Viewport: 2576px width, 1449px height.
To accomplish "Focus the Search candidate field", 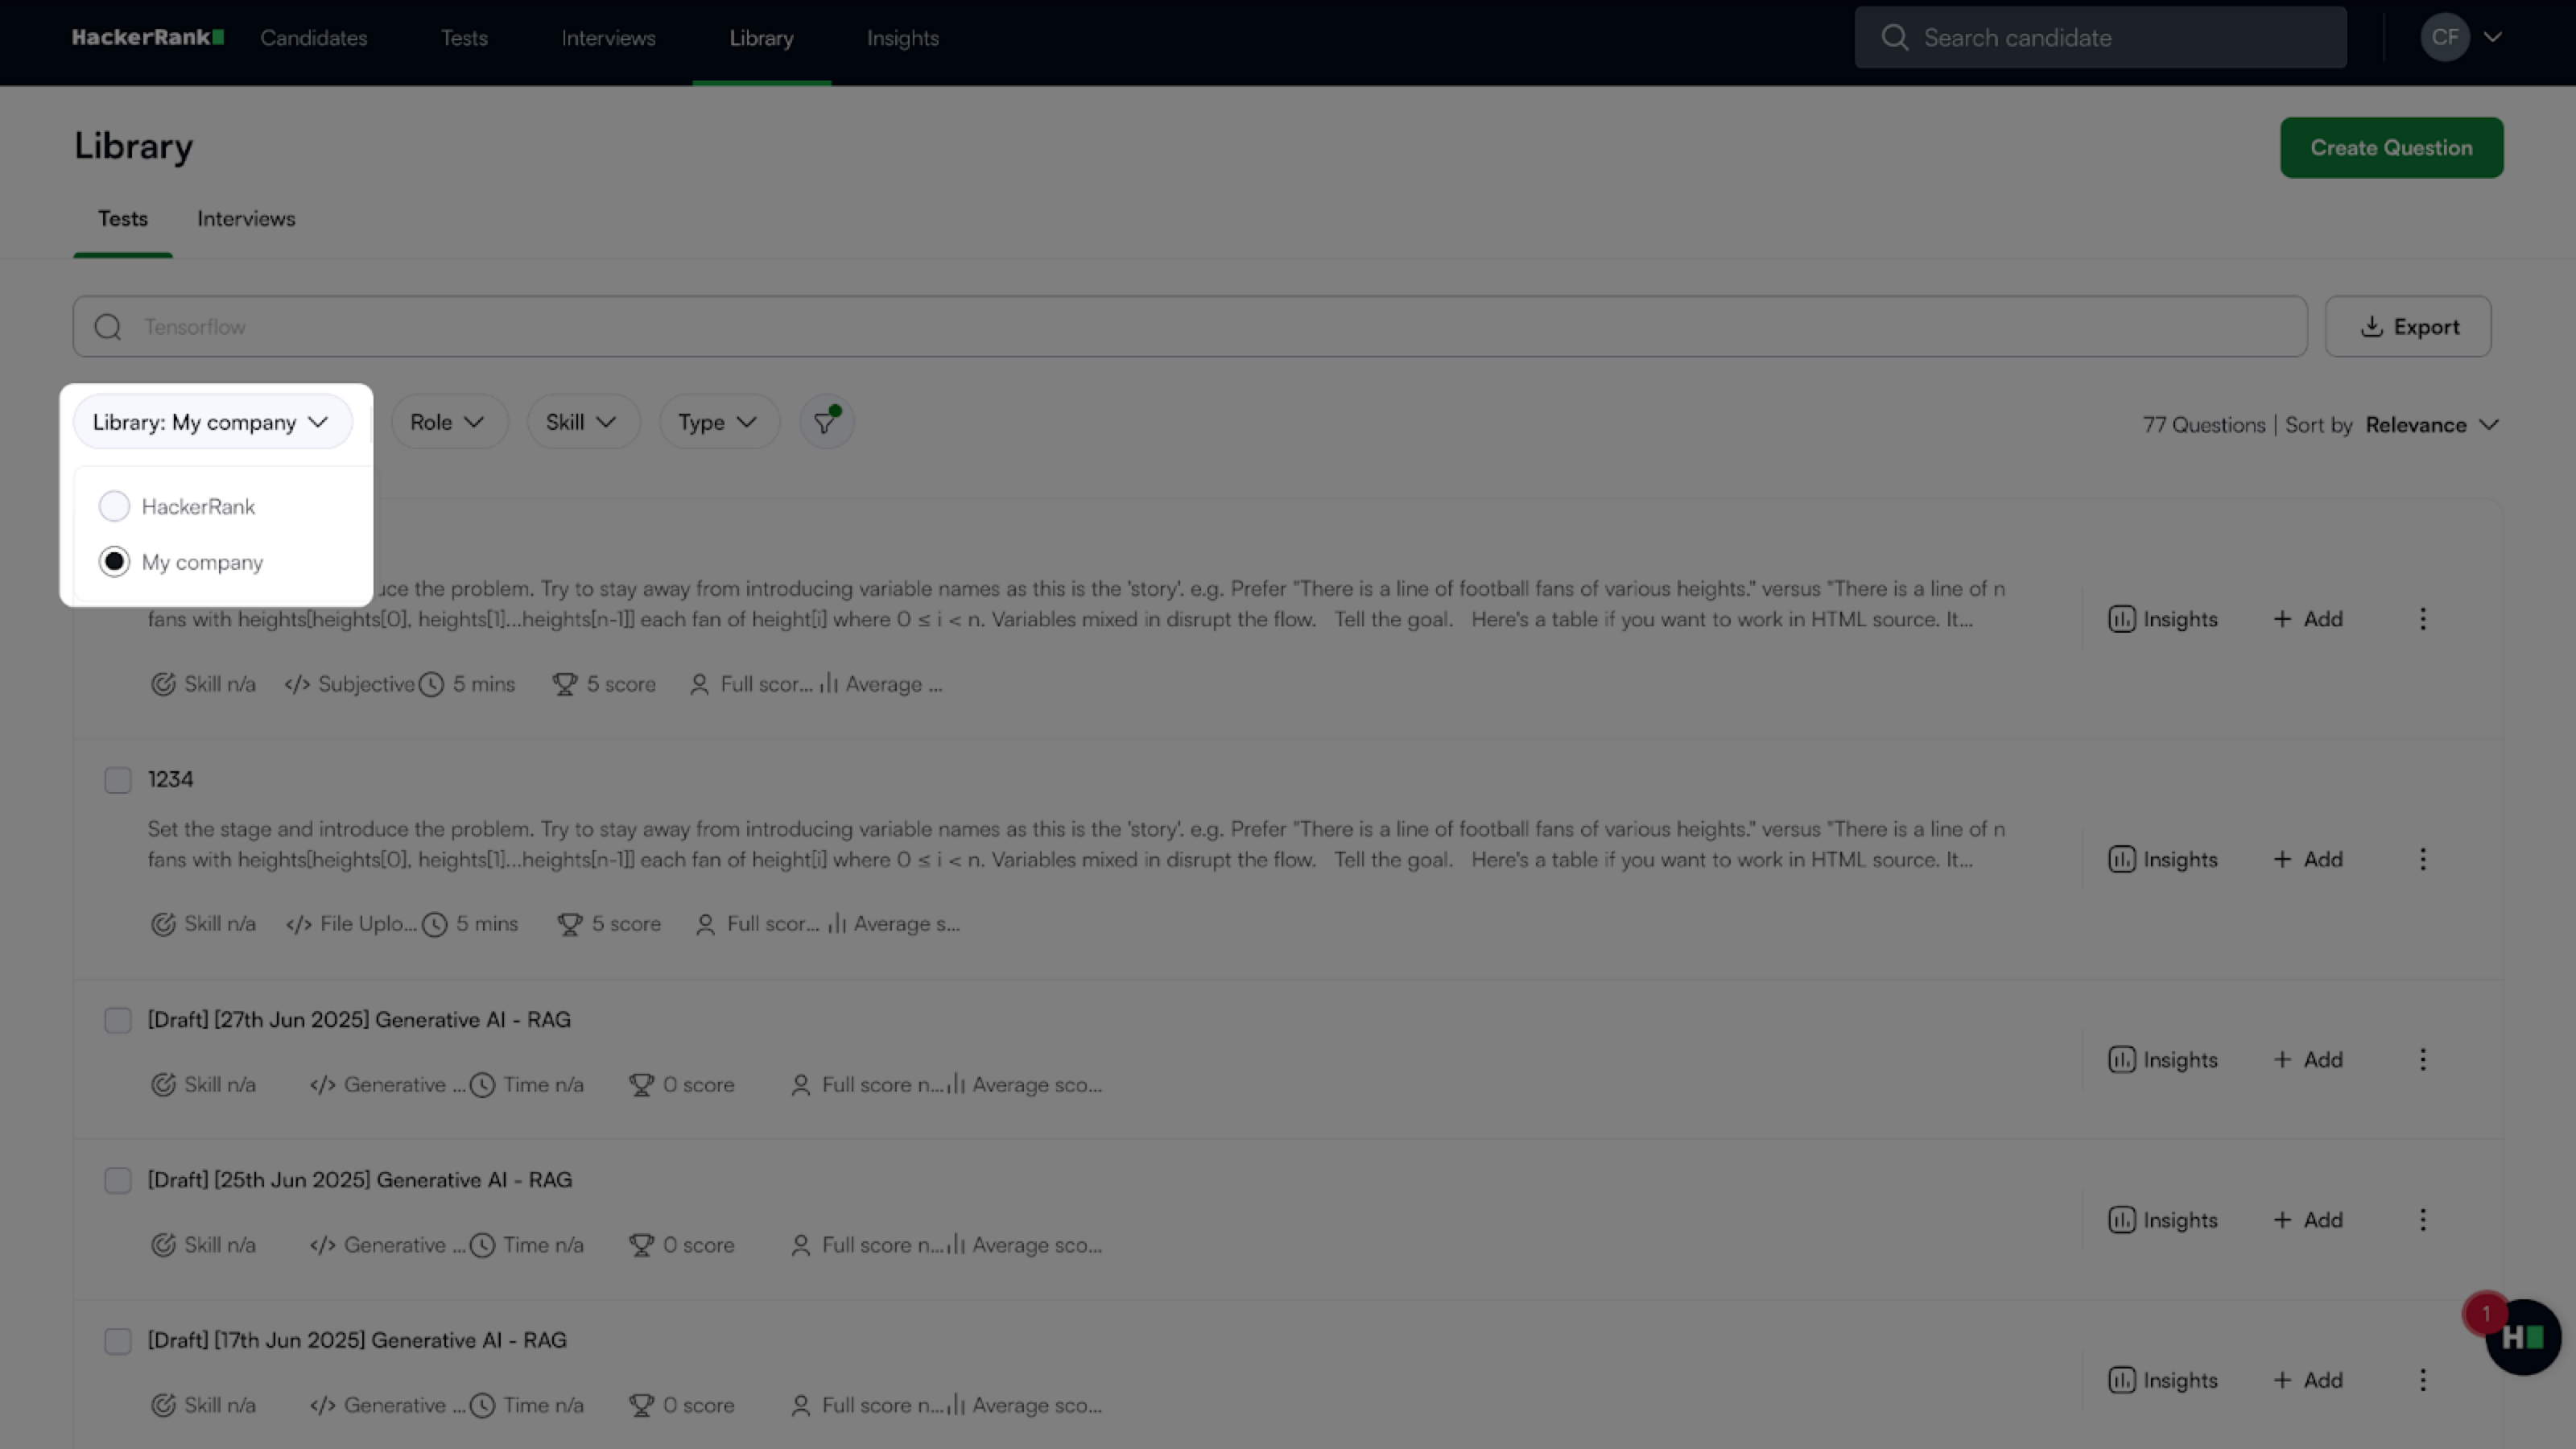I will point(2100,38).
